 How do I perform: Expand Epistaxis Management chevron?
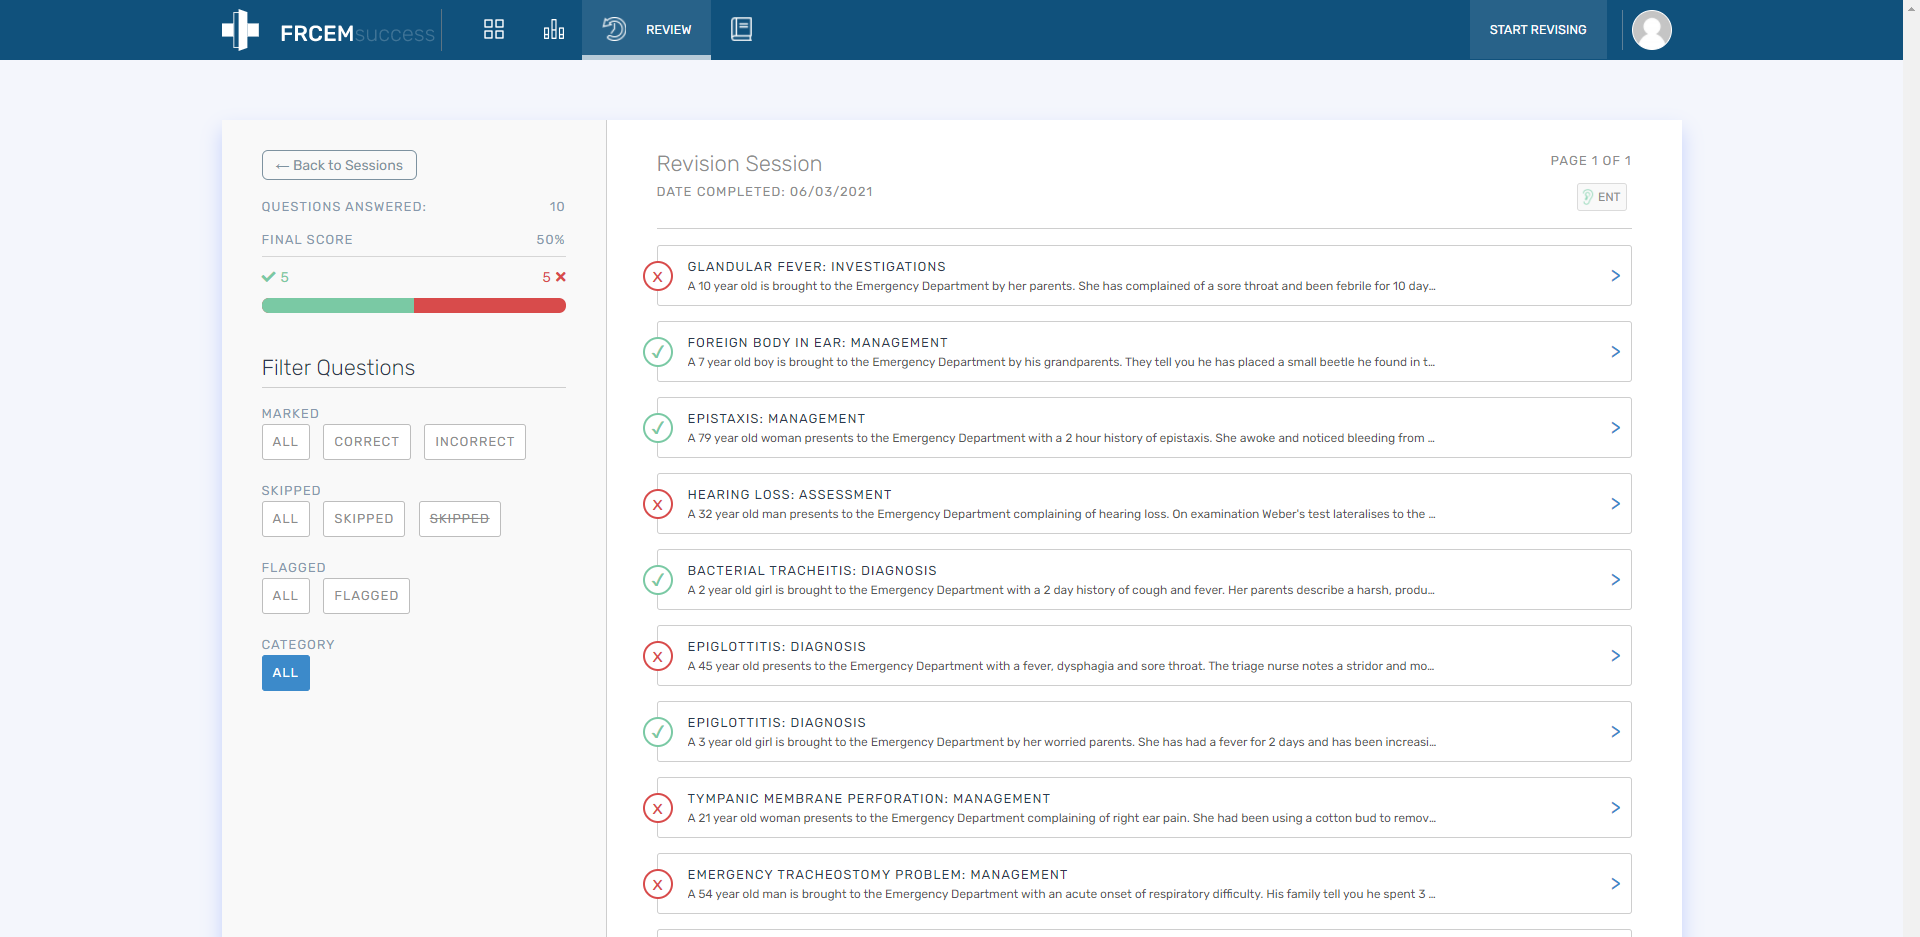click(1615, 428)
